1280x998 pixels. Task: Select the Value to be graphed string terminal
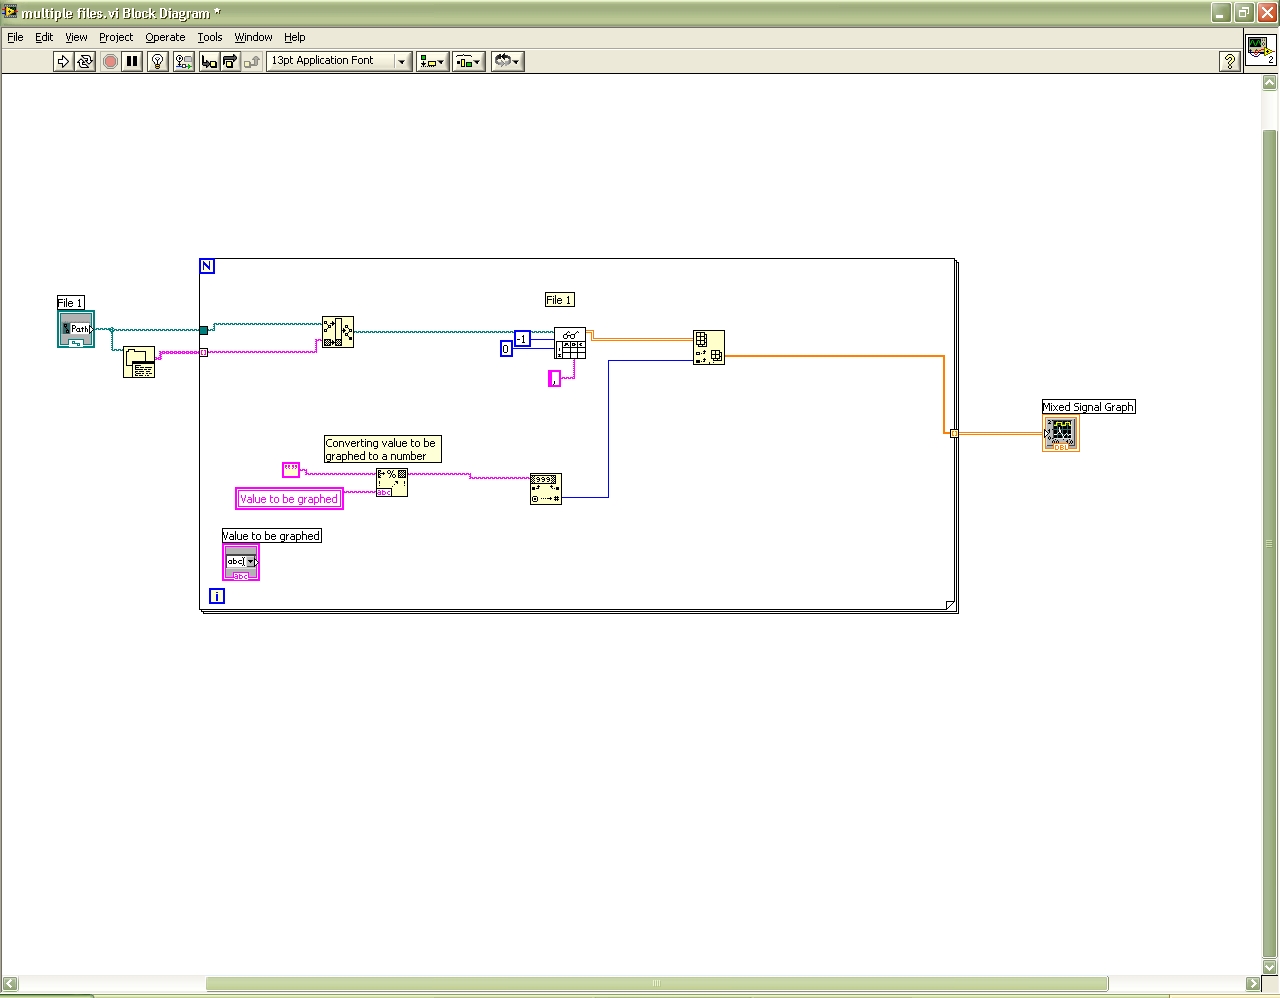click(241, 562)
